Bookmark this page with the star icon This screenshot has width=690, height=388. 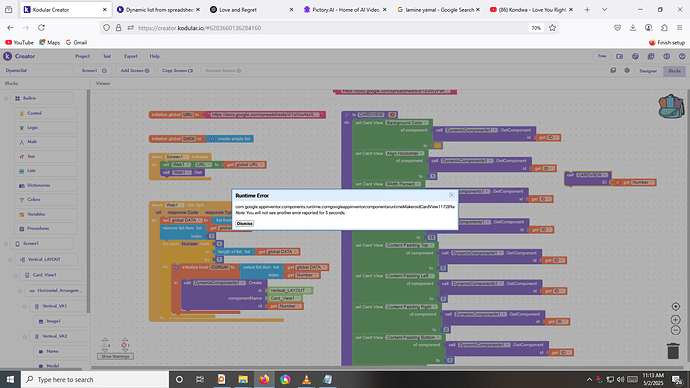pos(552,28)
